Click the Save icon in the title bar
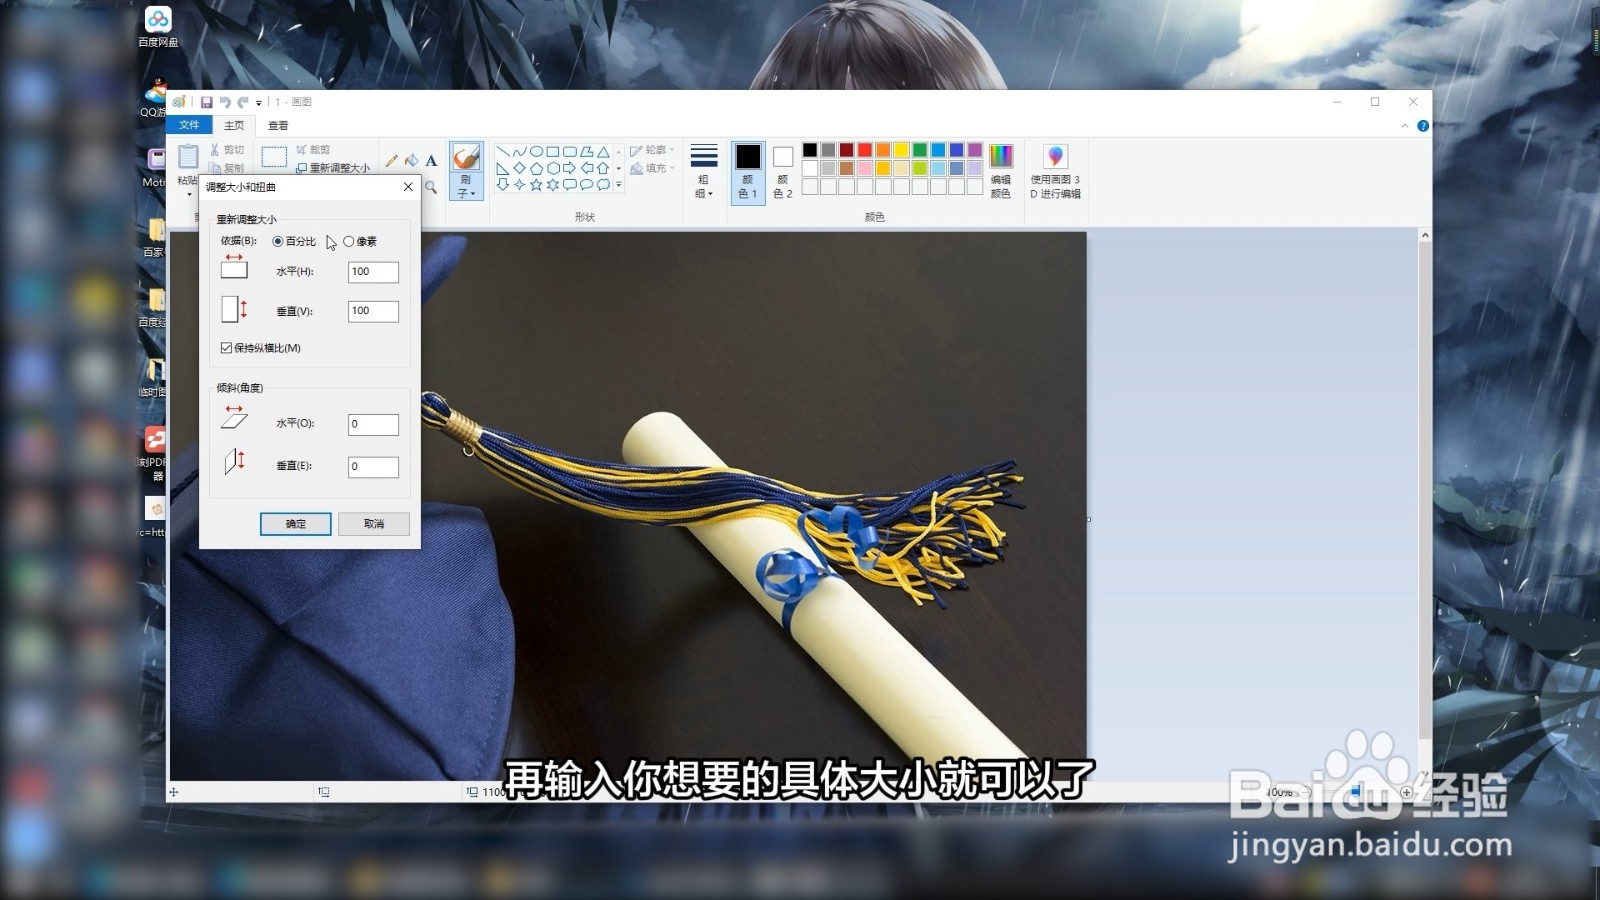The image size is (1600, 900). [x=206, y=102]
